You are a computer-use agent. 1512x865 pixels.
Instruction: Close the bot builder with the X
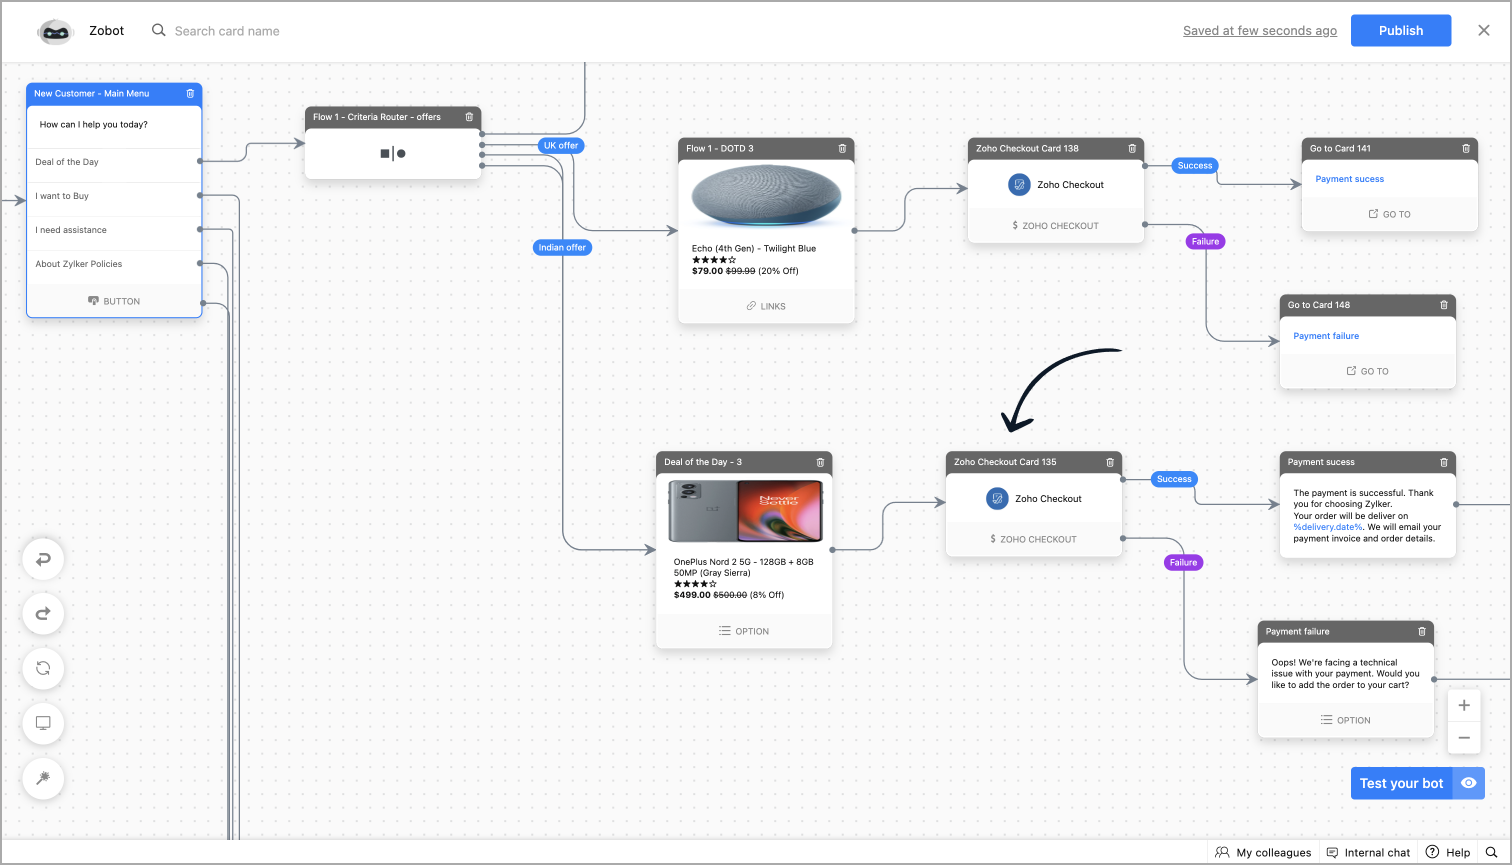point(1484,31)
